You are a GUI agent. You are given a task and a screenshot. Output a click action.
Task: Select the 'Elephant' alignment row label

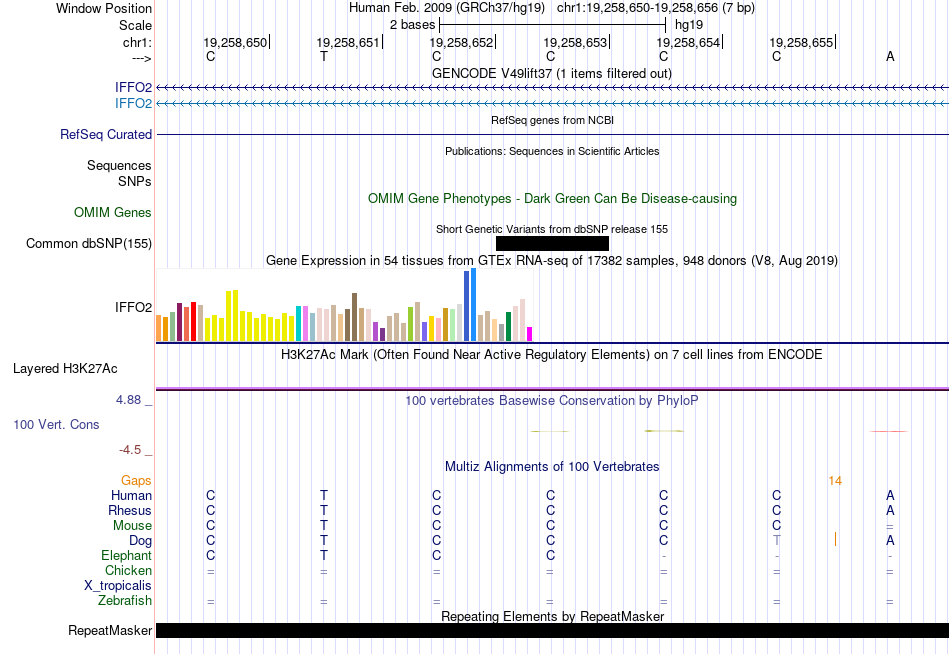126,556
